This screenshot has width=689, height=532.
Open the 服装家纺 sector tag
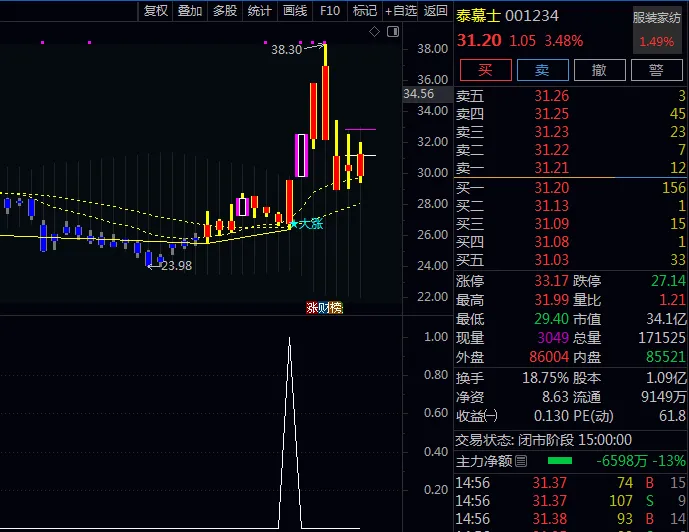pos(657,18)
